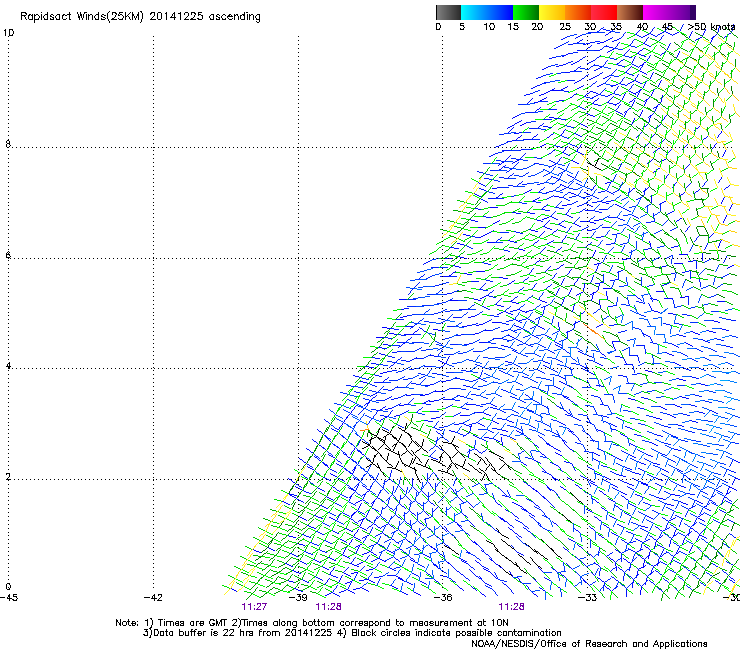Click the title text 'Rapidscat Winds(25KM) 20141225 ascending'
740x650 pixels.
[140, 17]
